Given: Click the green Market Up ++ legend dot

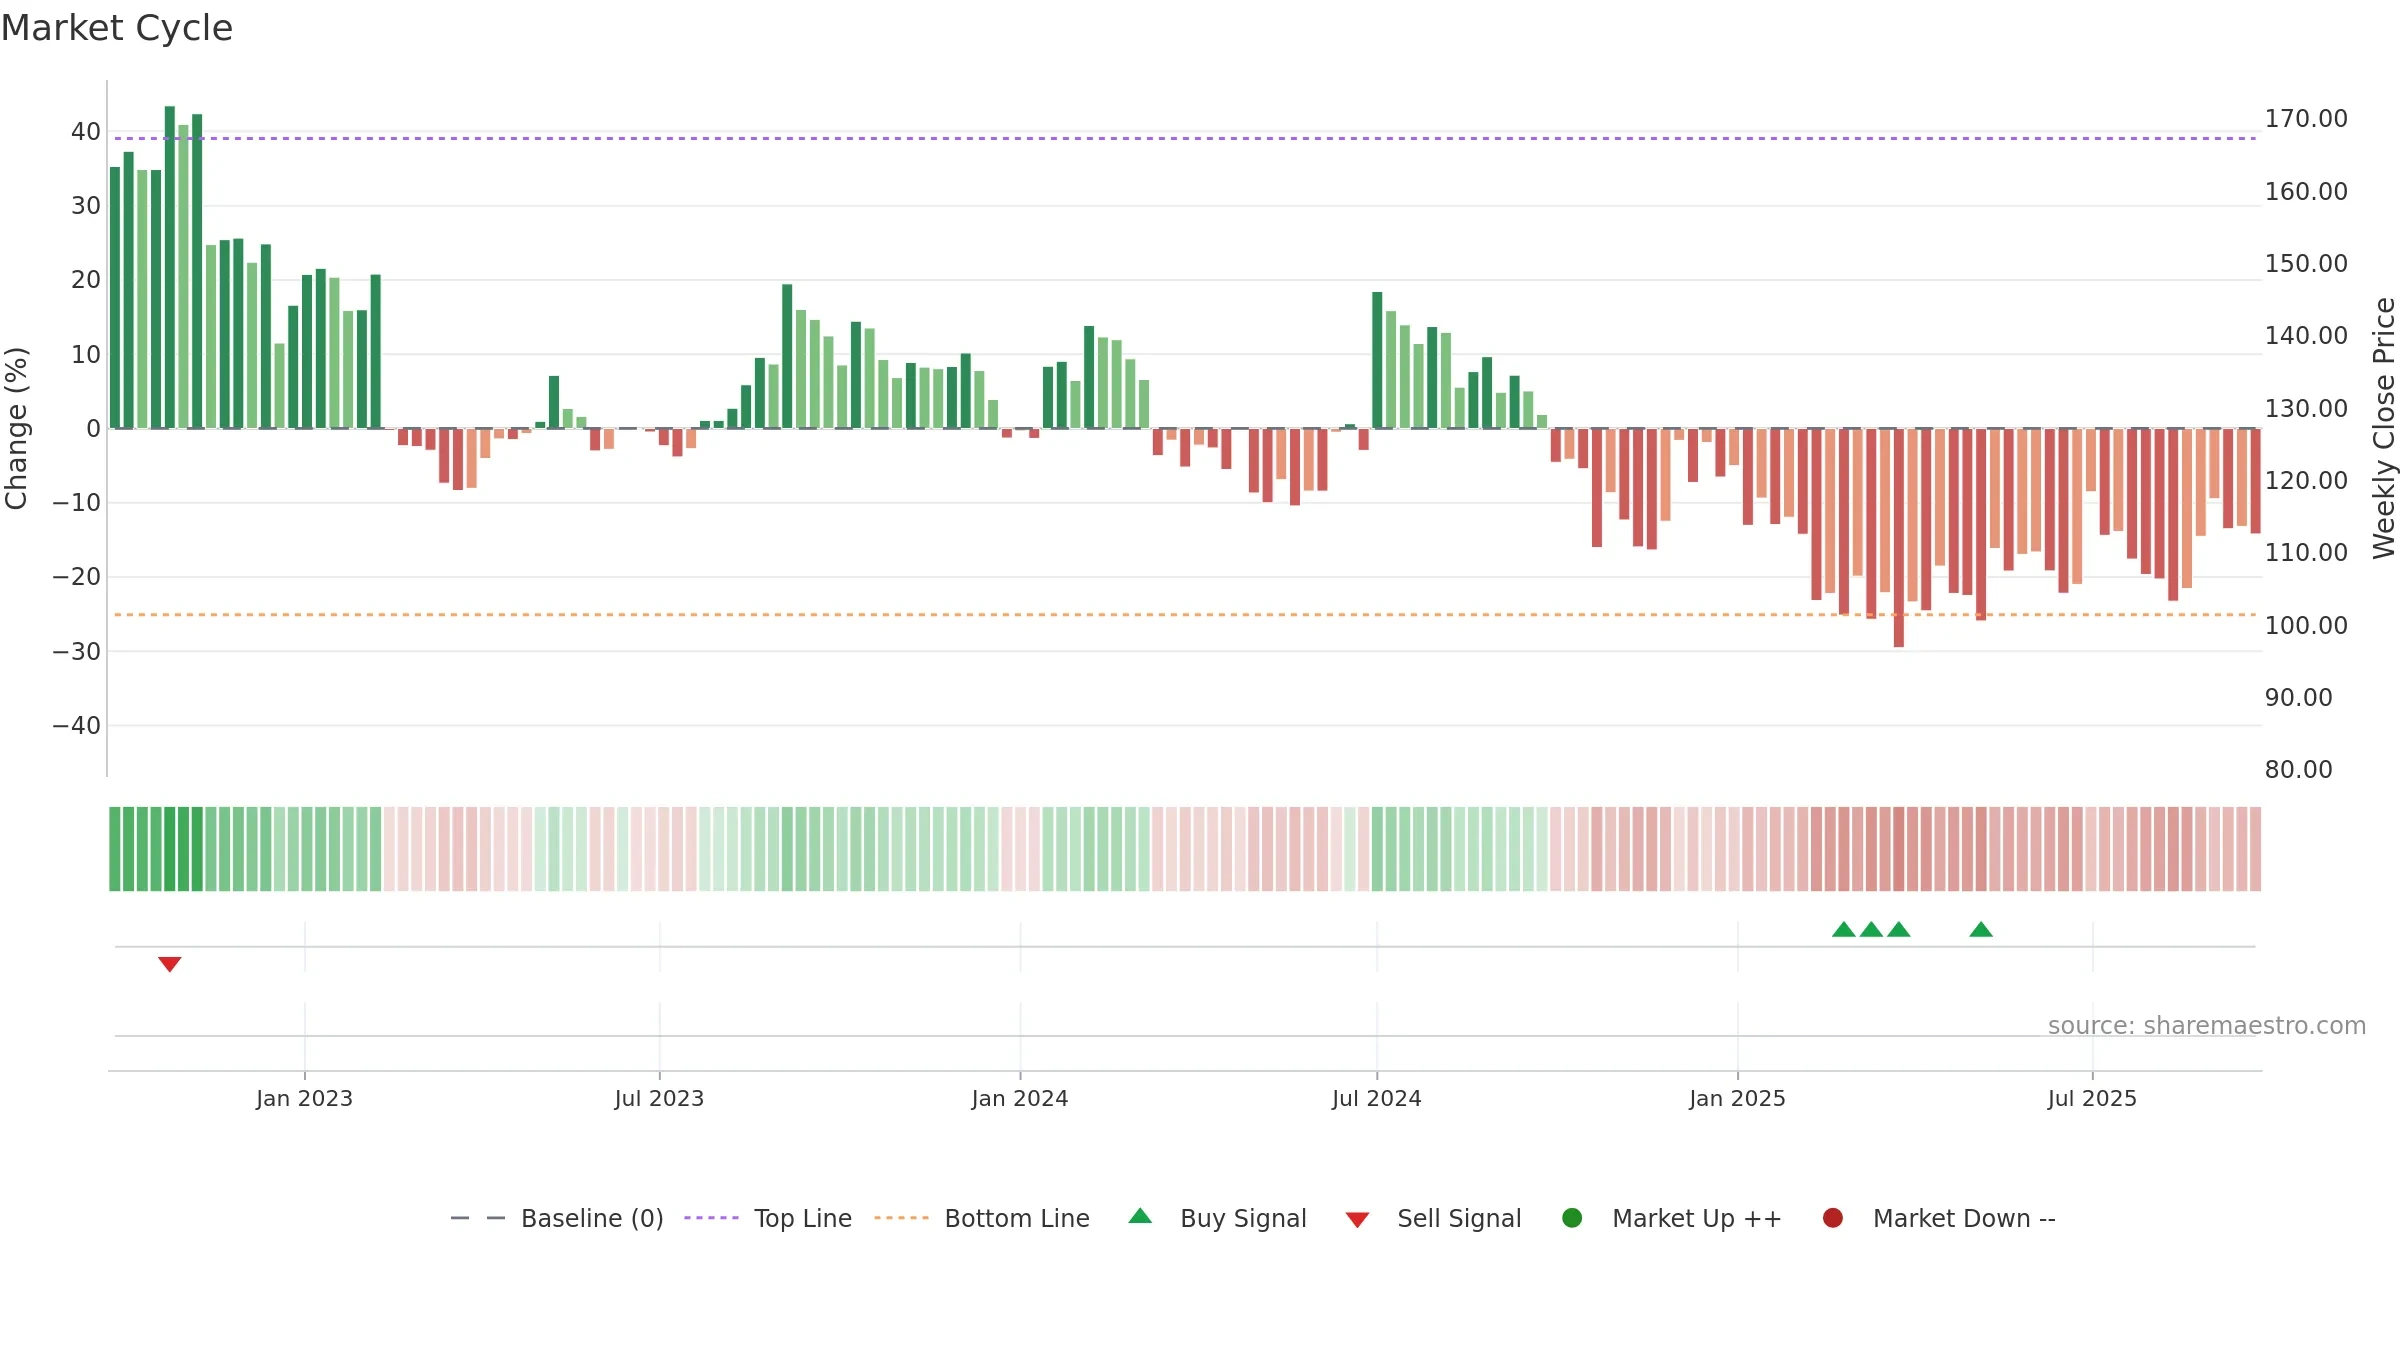Looking at the screenshot, I should tap(1572, 1218).
